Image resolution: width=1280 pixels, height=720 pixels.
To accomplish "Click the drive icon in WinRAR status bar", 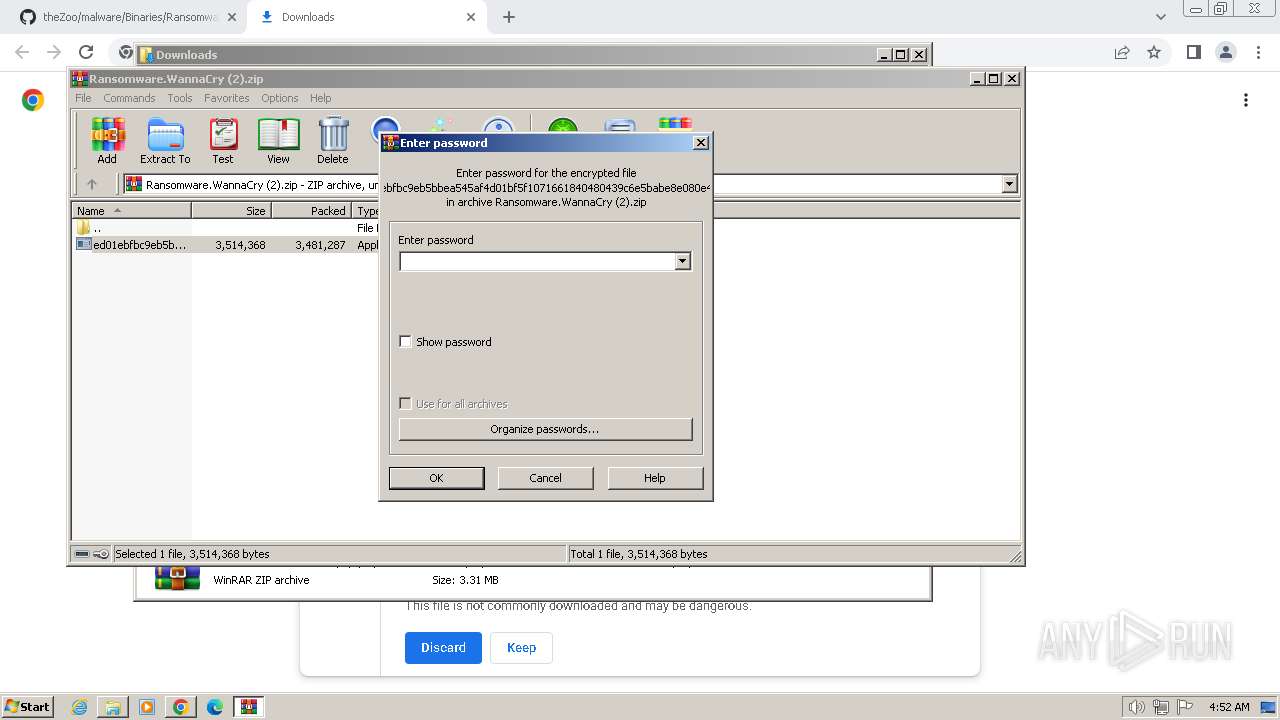I will click(82, 554).
